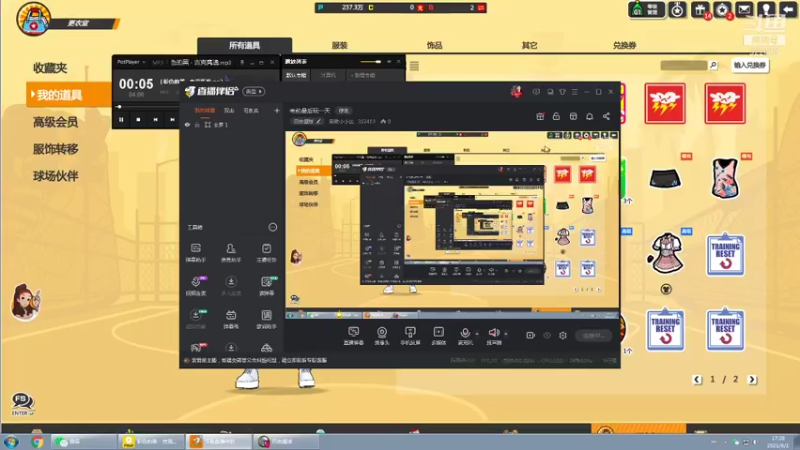The height and width of the screenshot is (450, 800).
Task: Open hamburger menu in live companion title bar
Action: [574, 92]
